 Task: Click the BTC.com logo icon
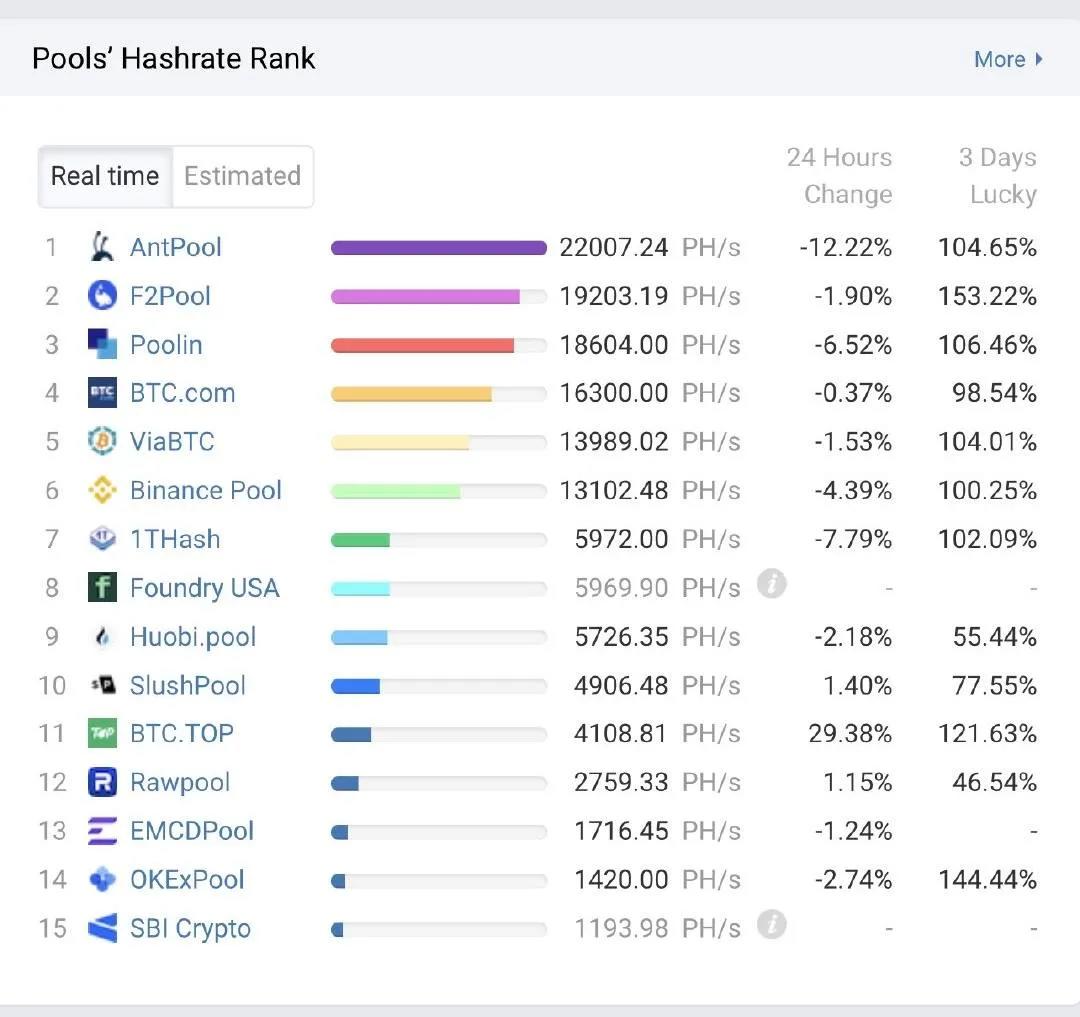coord(102,393)
